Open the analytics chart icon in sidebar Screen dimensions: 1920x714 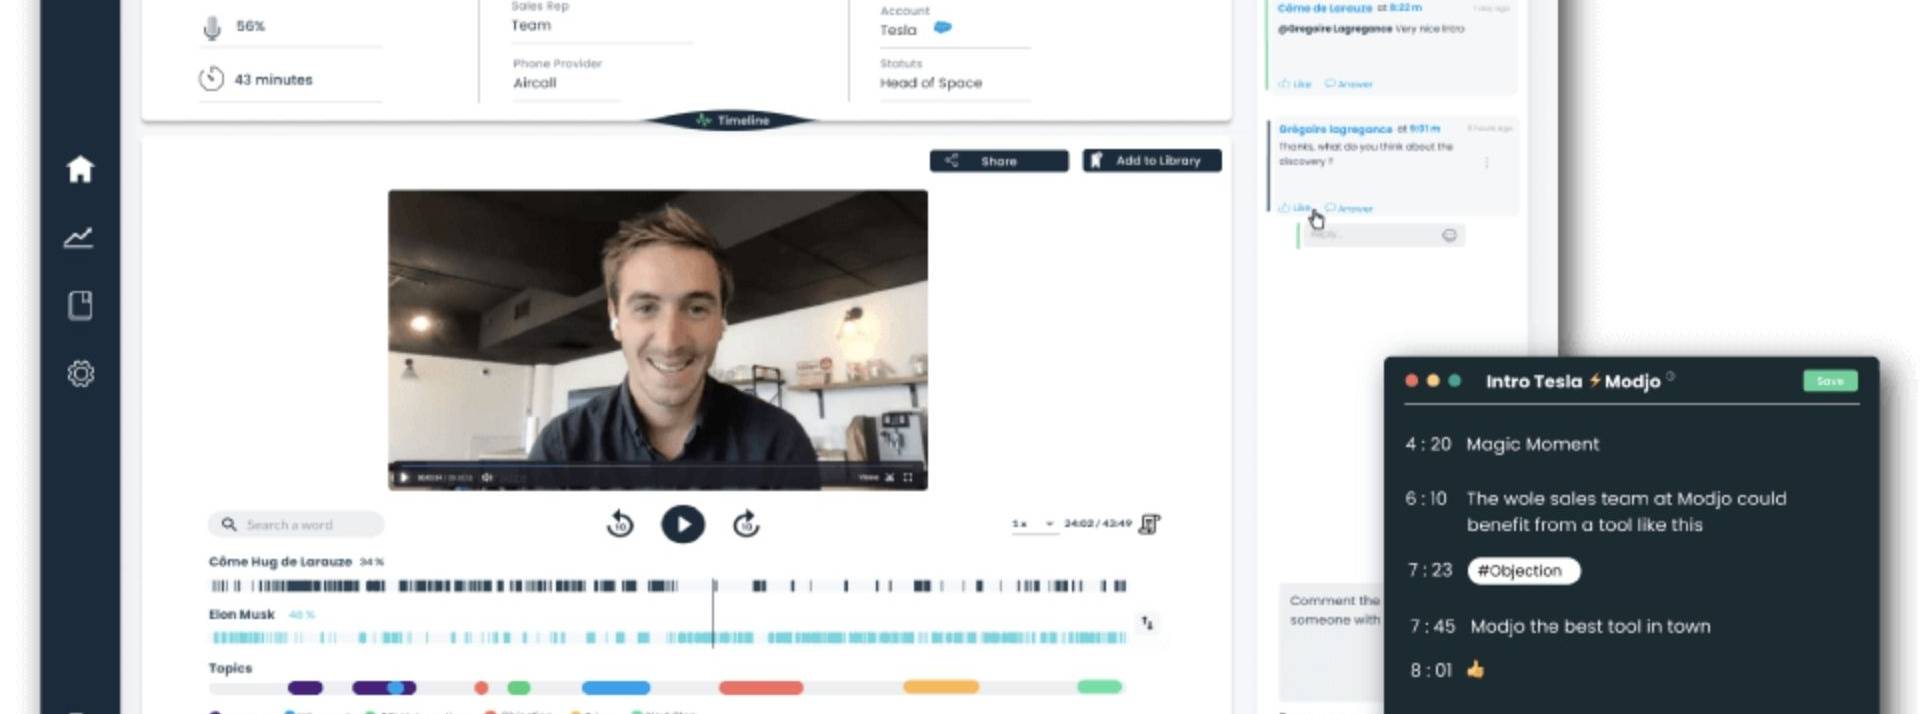79,237
